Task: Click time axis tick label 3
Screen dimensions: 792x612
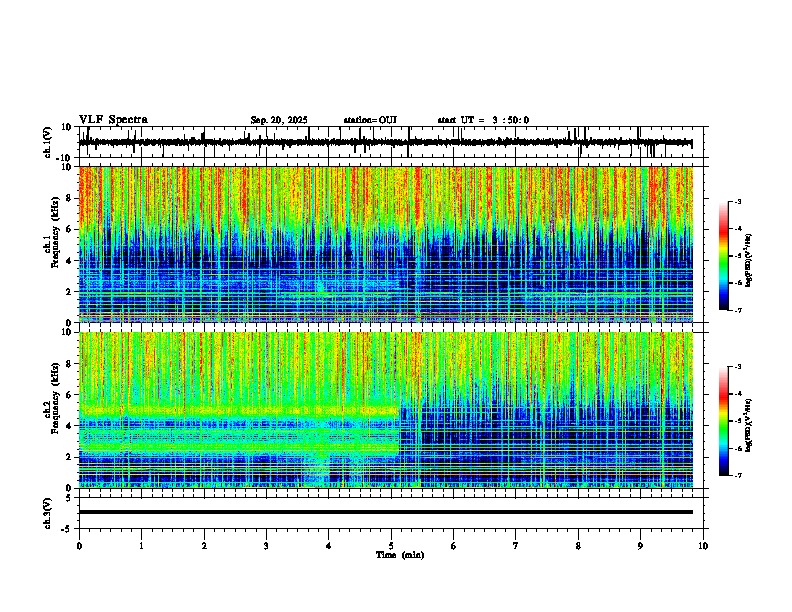Action: 266,546
